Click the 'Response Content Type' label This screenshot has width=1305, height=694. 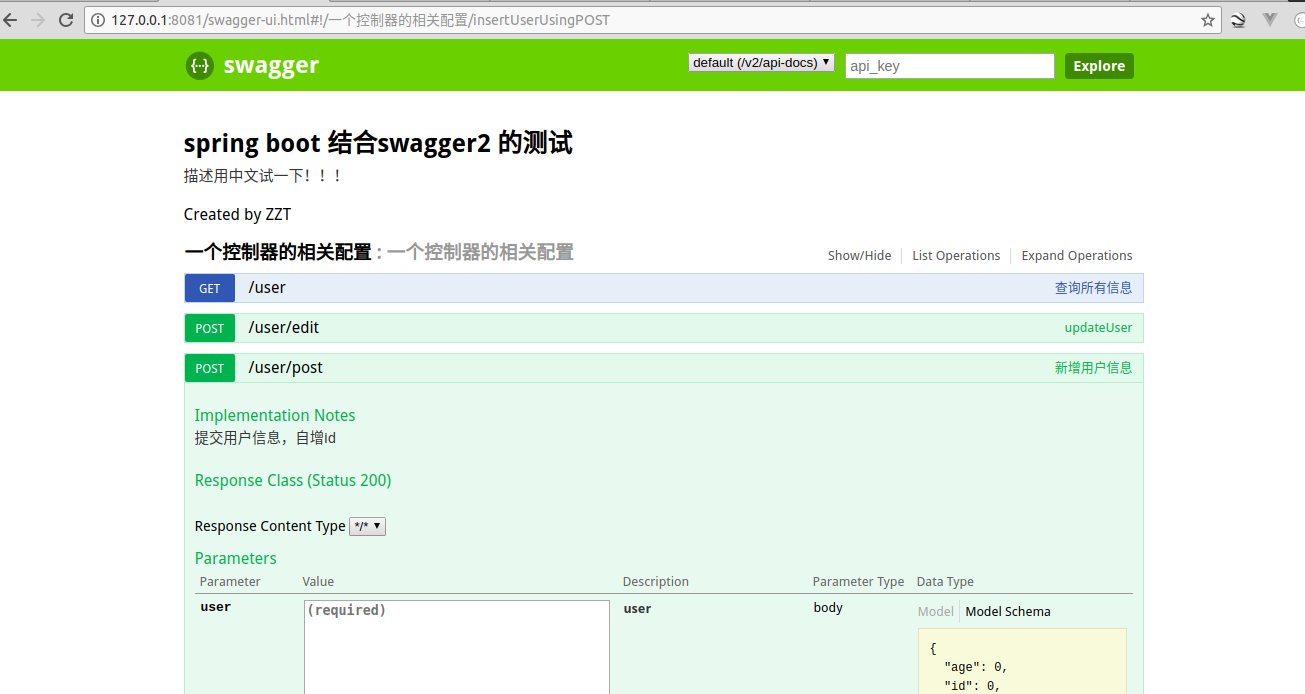click(270, 526)
